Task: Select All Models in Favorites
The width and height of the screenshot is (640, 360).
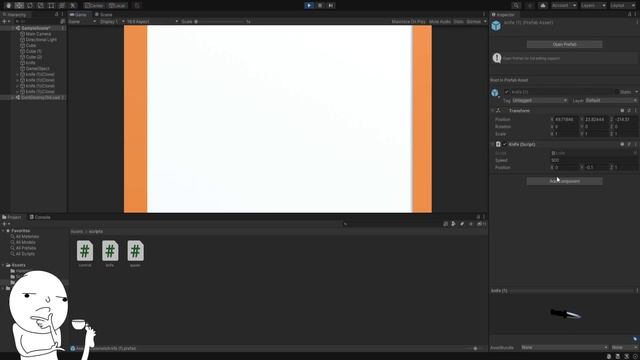Action: (25, 242)
